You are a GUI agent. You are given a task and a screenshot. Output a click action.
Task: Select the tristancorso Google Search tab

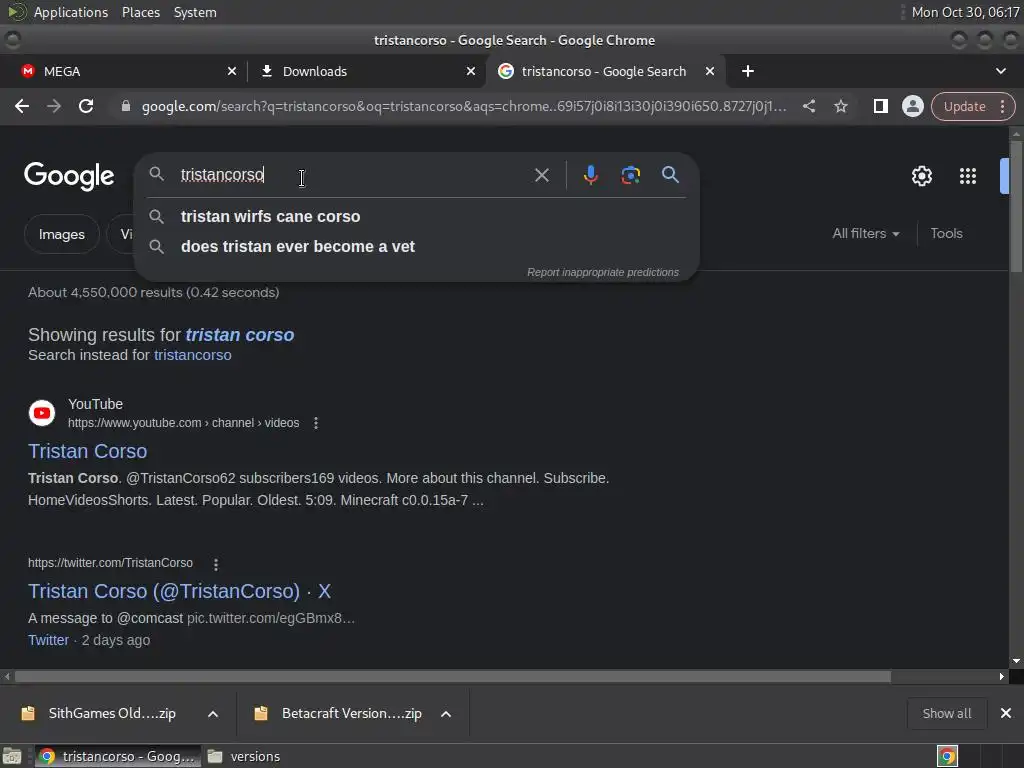click(x=604, y=71)
